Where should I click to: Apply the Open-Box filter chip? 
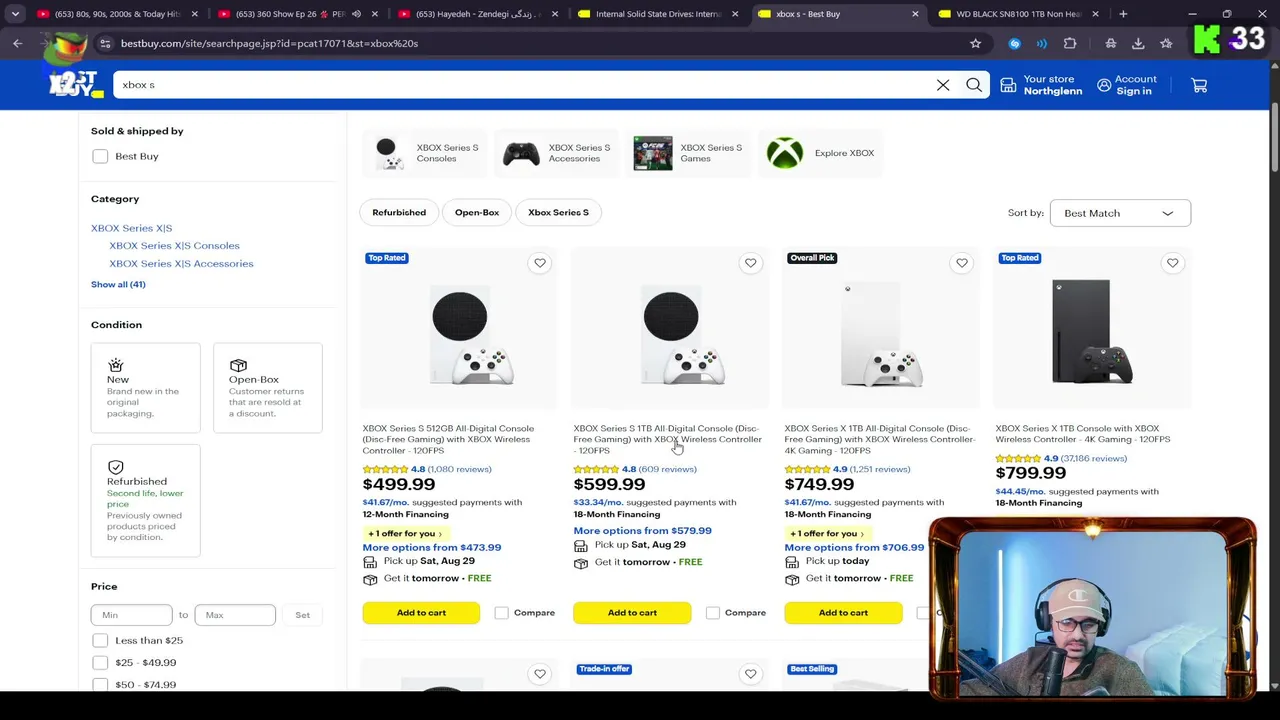point(477,212)
